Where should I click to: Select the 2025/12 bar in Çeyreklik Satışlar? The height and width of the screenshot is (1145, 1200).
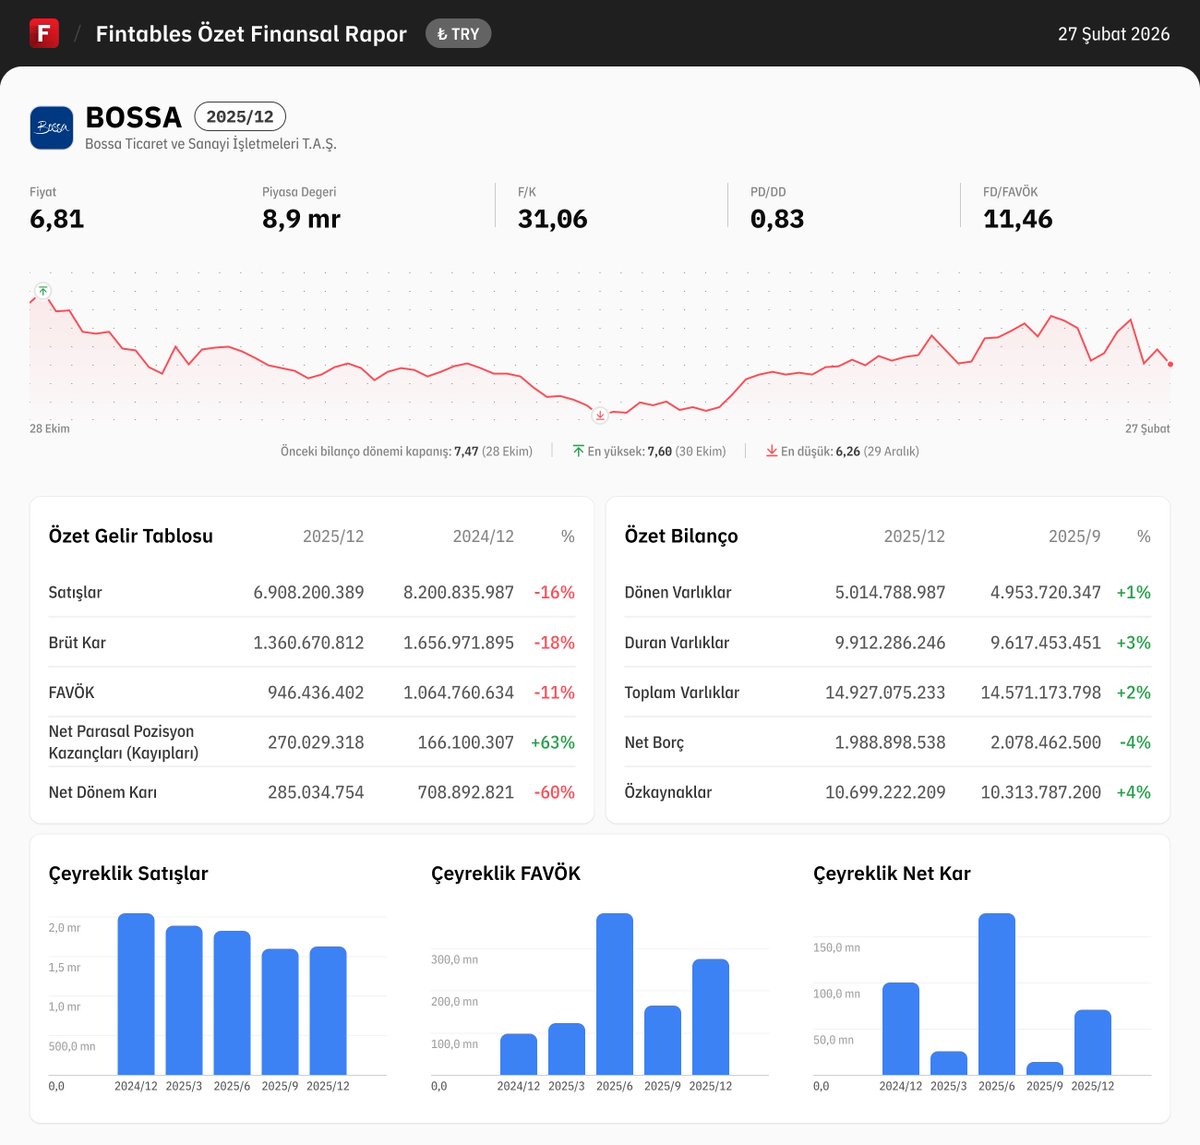(328, 1011)
